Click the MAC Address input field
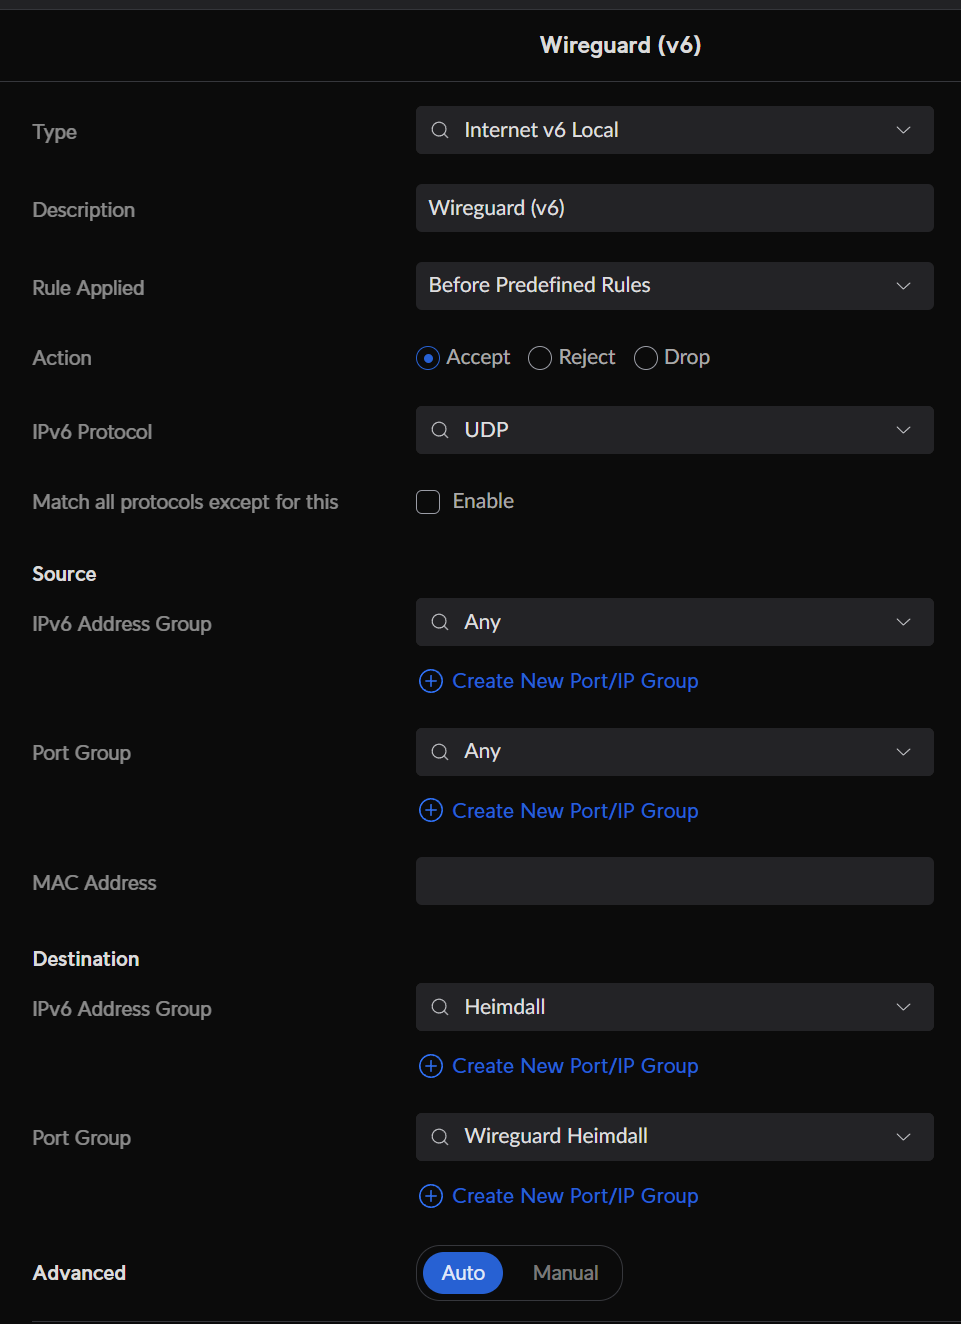Image resolution: width=961 pixels, height=1324 pixels. (675, 881)
